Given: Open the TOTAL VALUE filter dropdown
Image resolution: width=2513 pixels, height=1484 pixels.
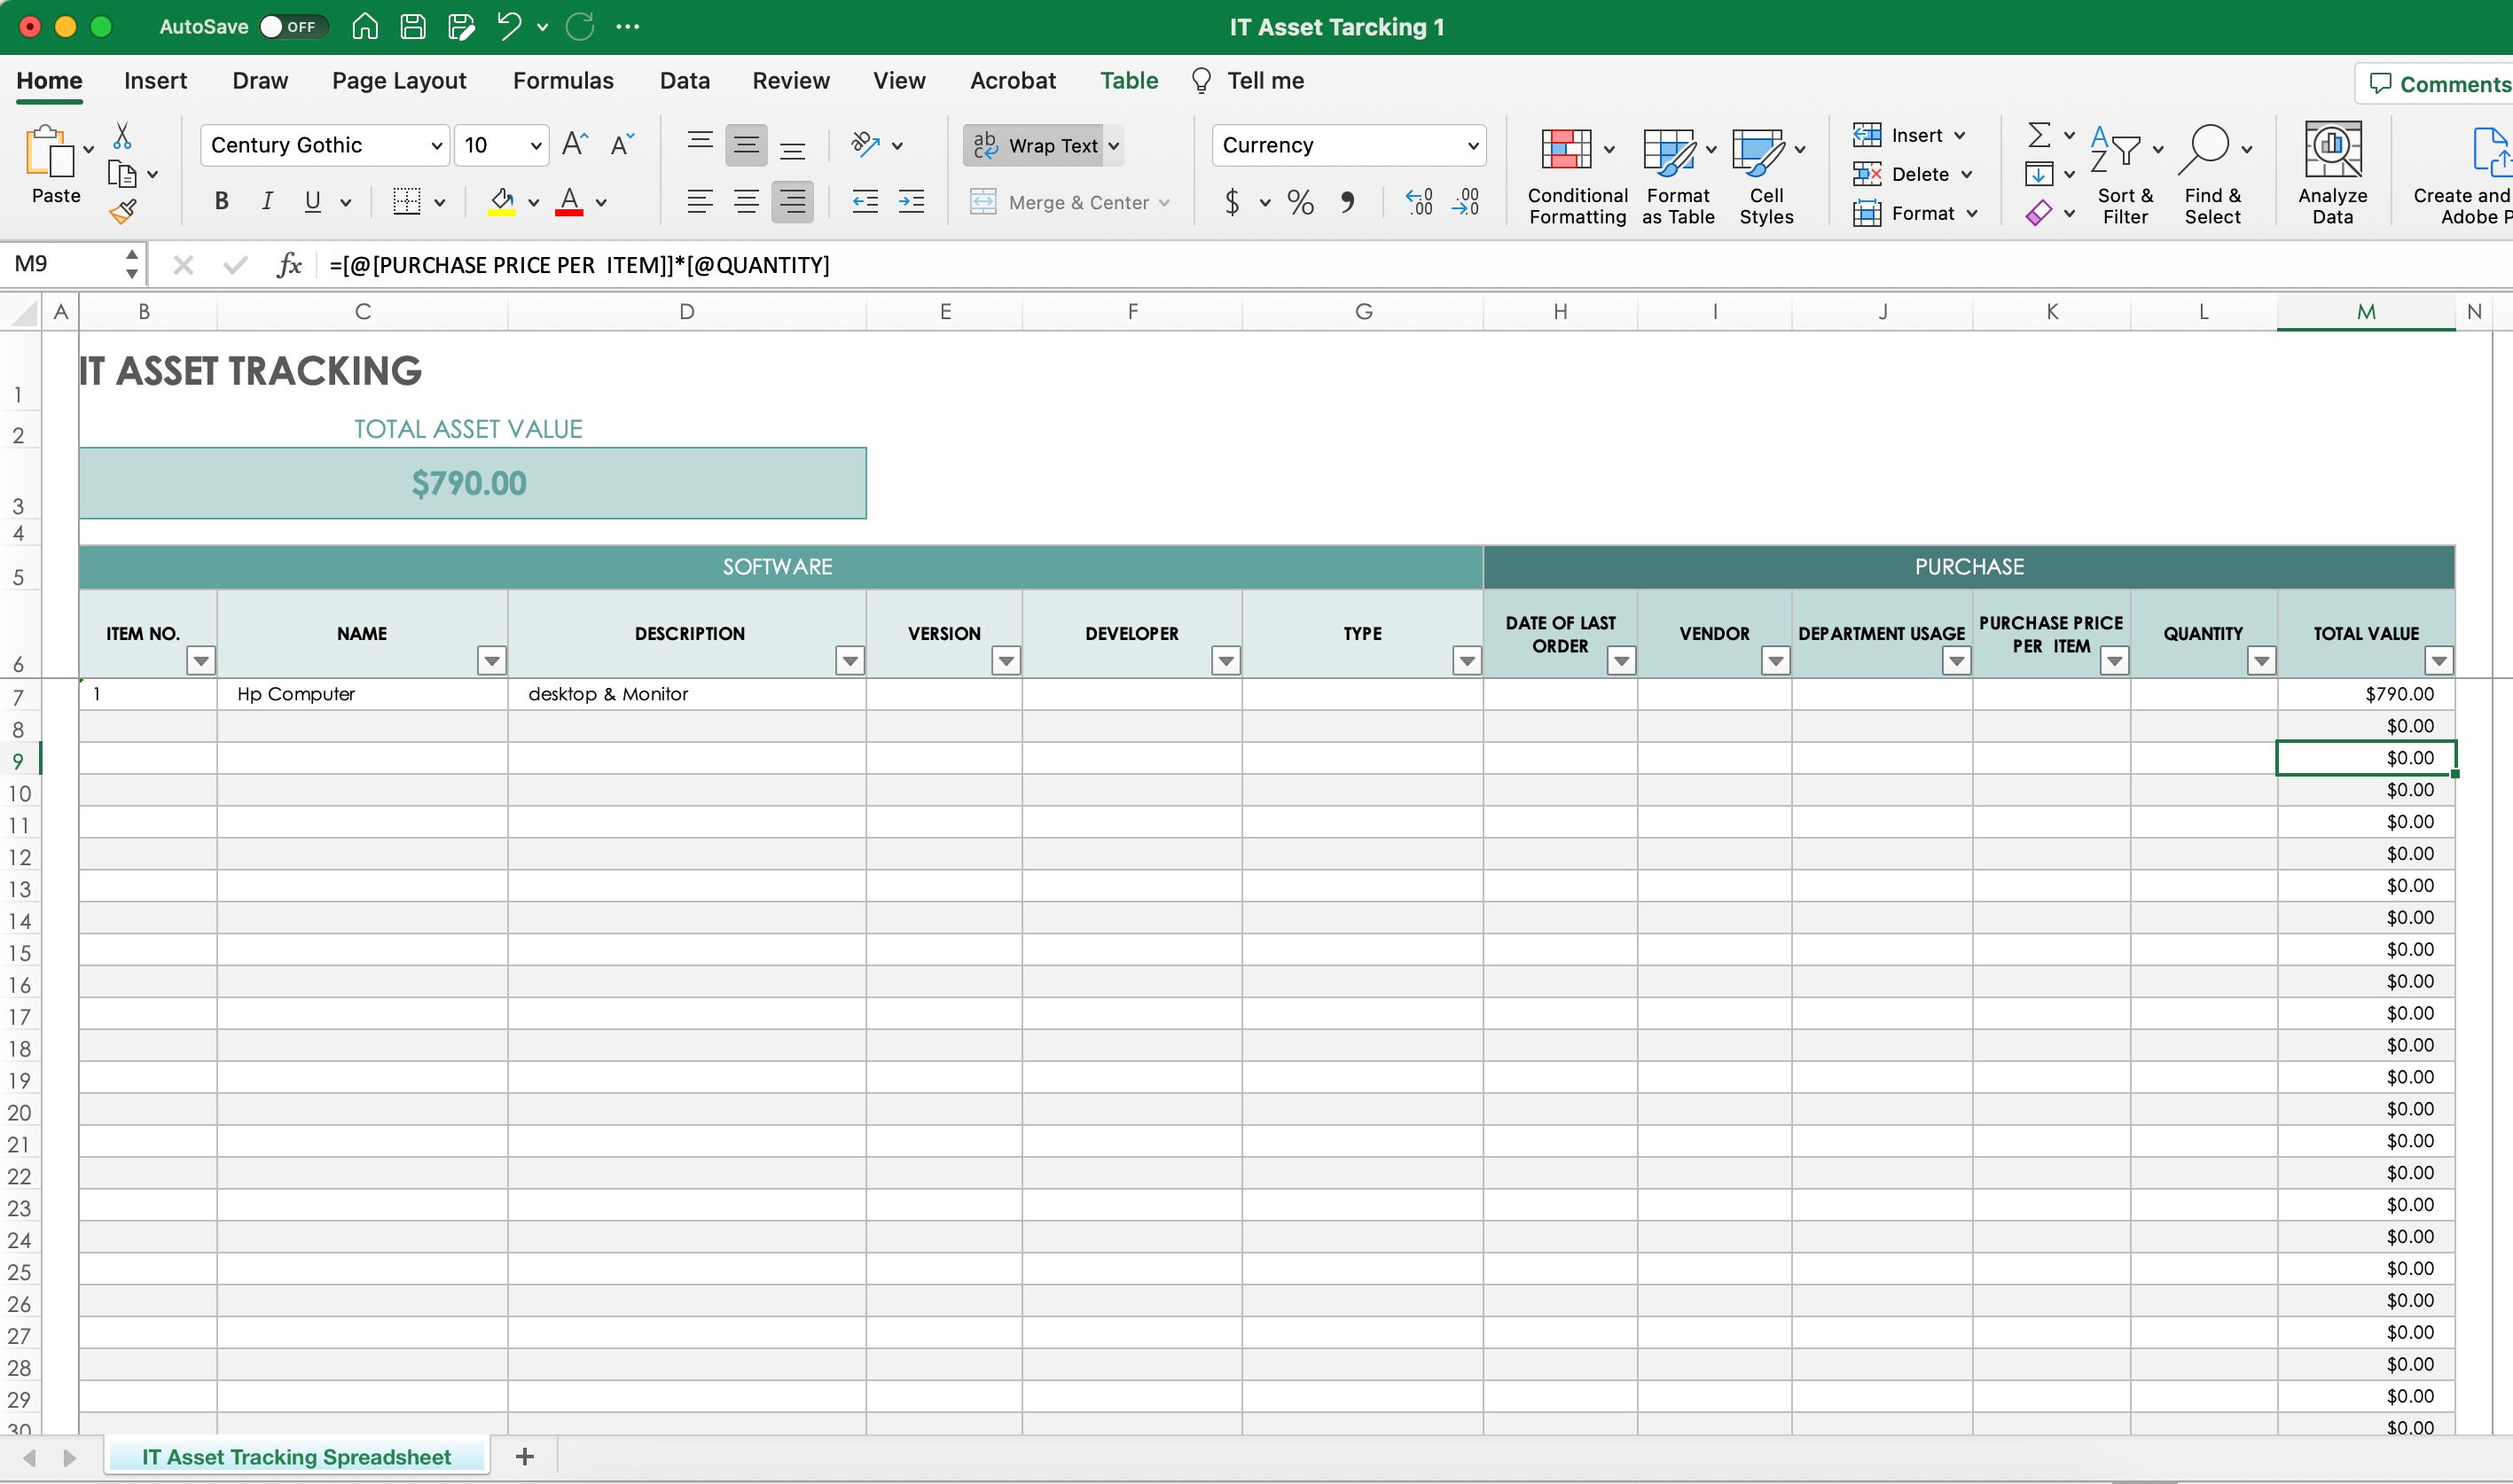Looking at the screenshot, I should pos(2438,660).
